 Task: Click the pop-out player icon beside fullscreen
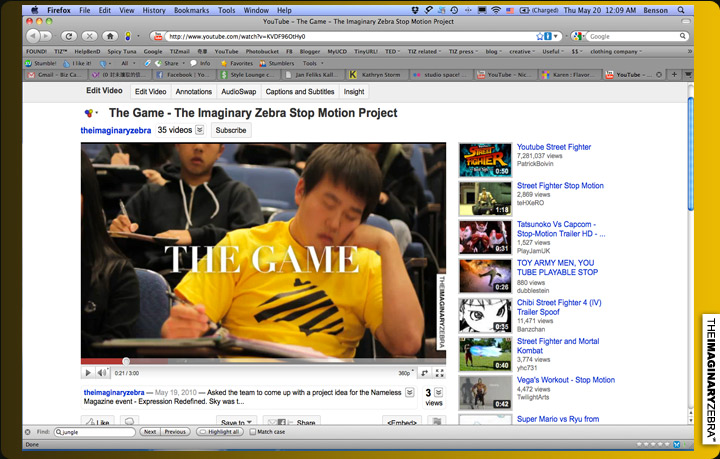click(425, 373)
